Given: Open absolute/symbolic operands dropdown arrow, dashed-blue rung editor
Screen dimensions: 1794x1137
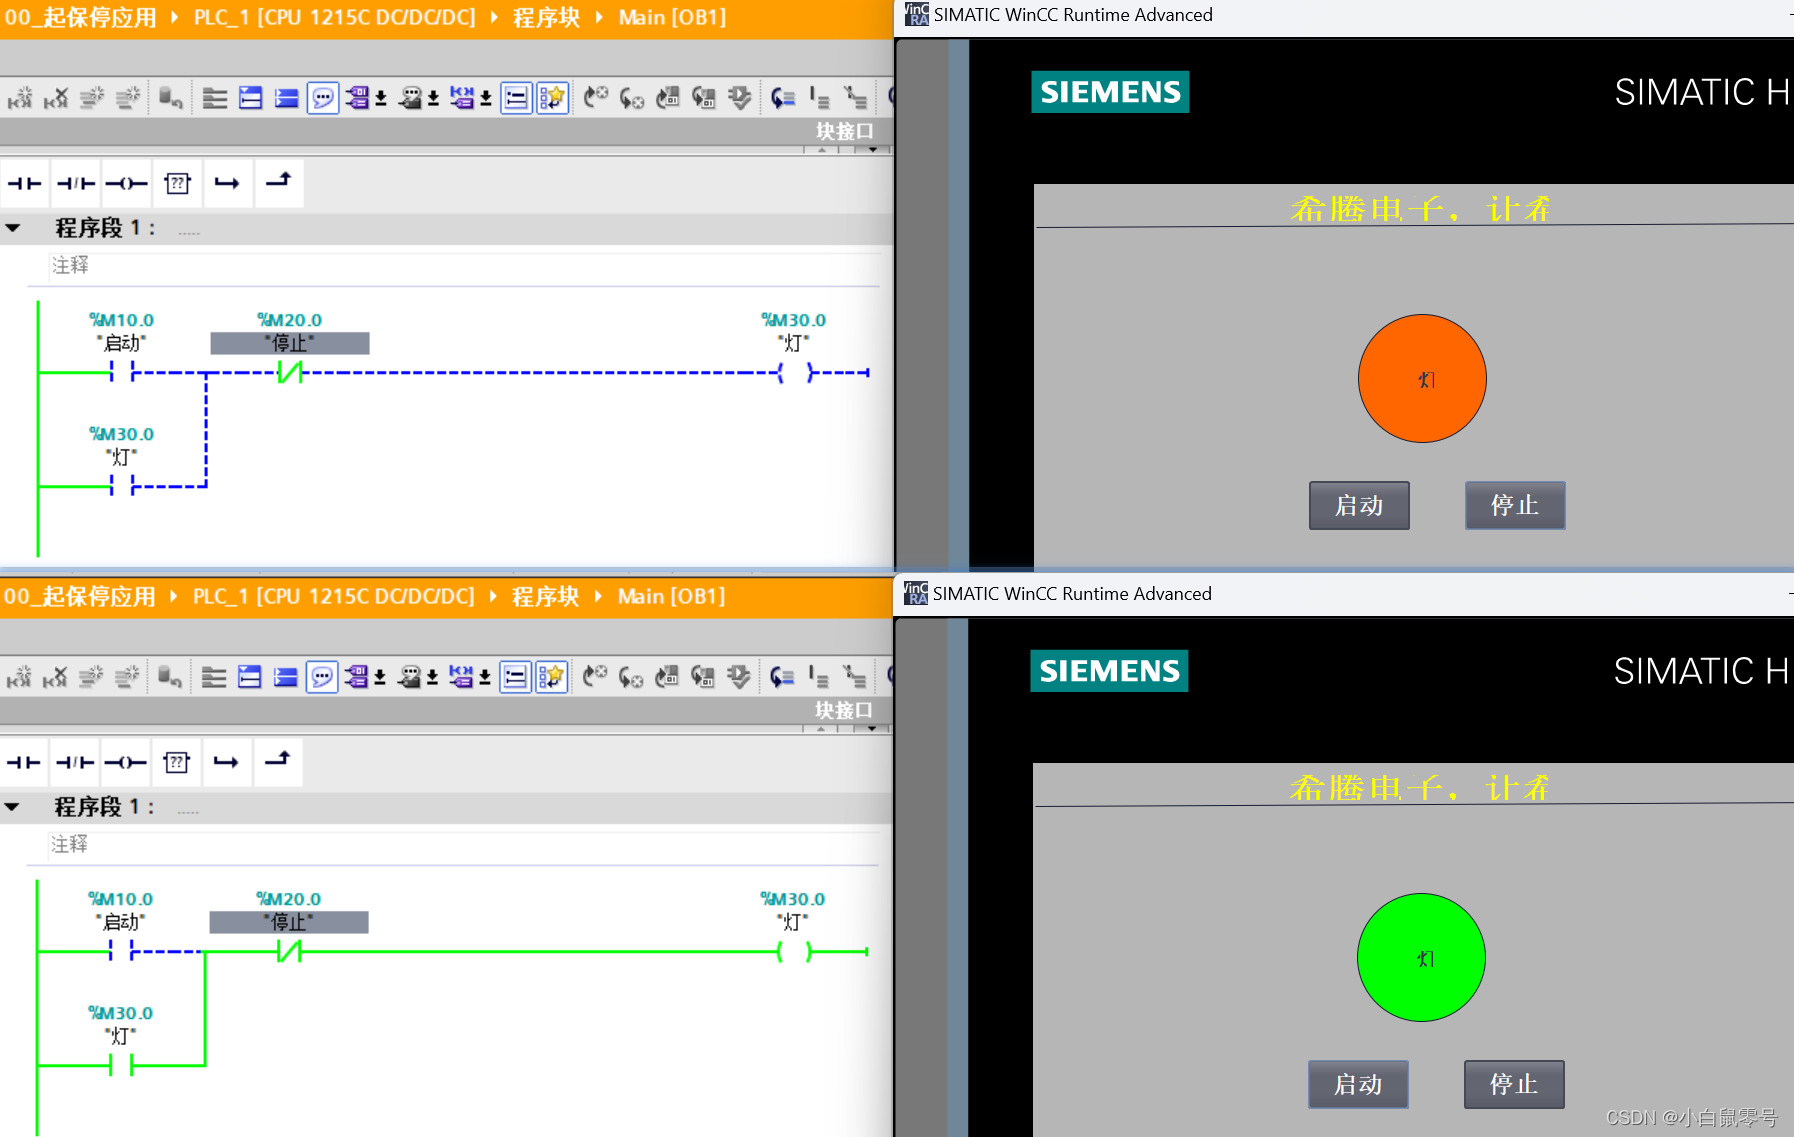Looking at the screenshot, I should (x=381, y=99).
